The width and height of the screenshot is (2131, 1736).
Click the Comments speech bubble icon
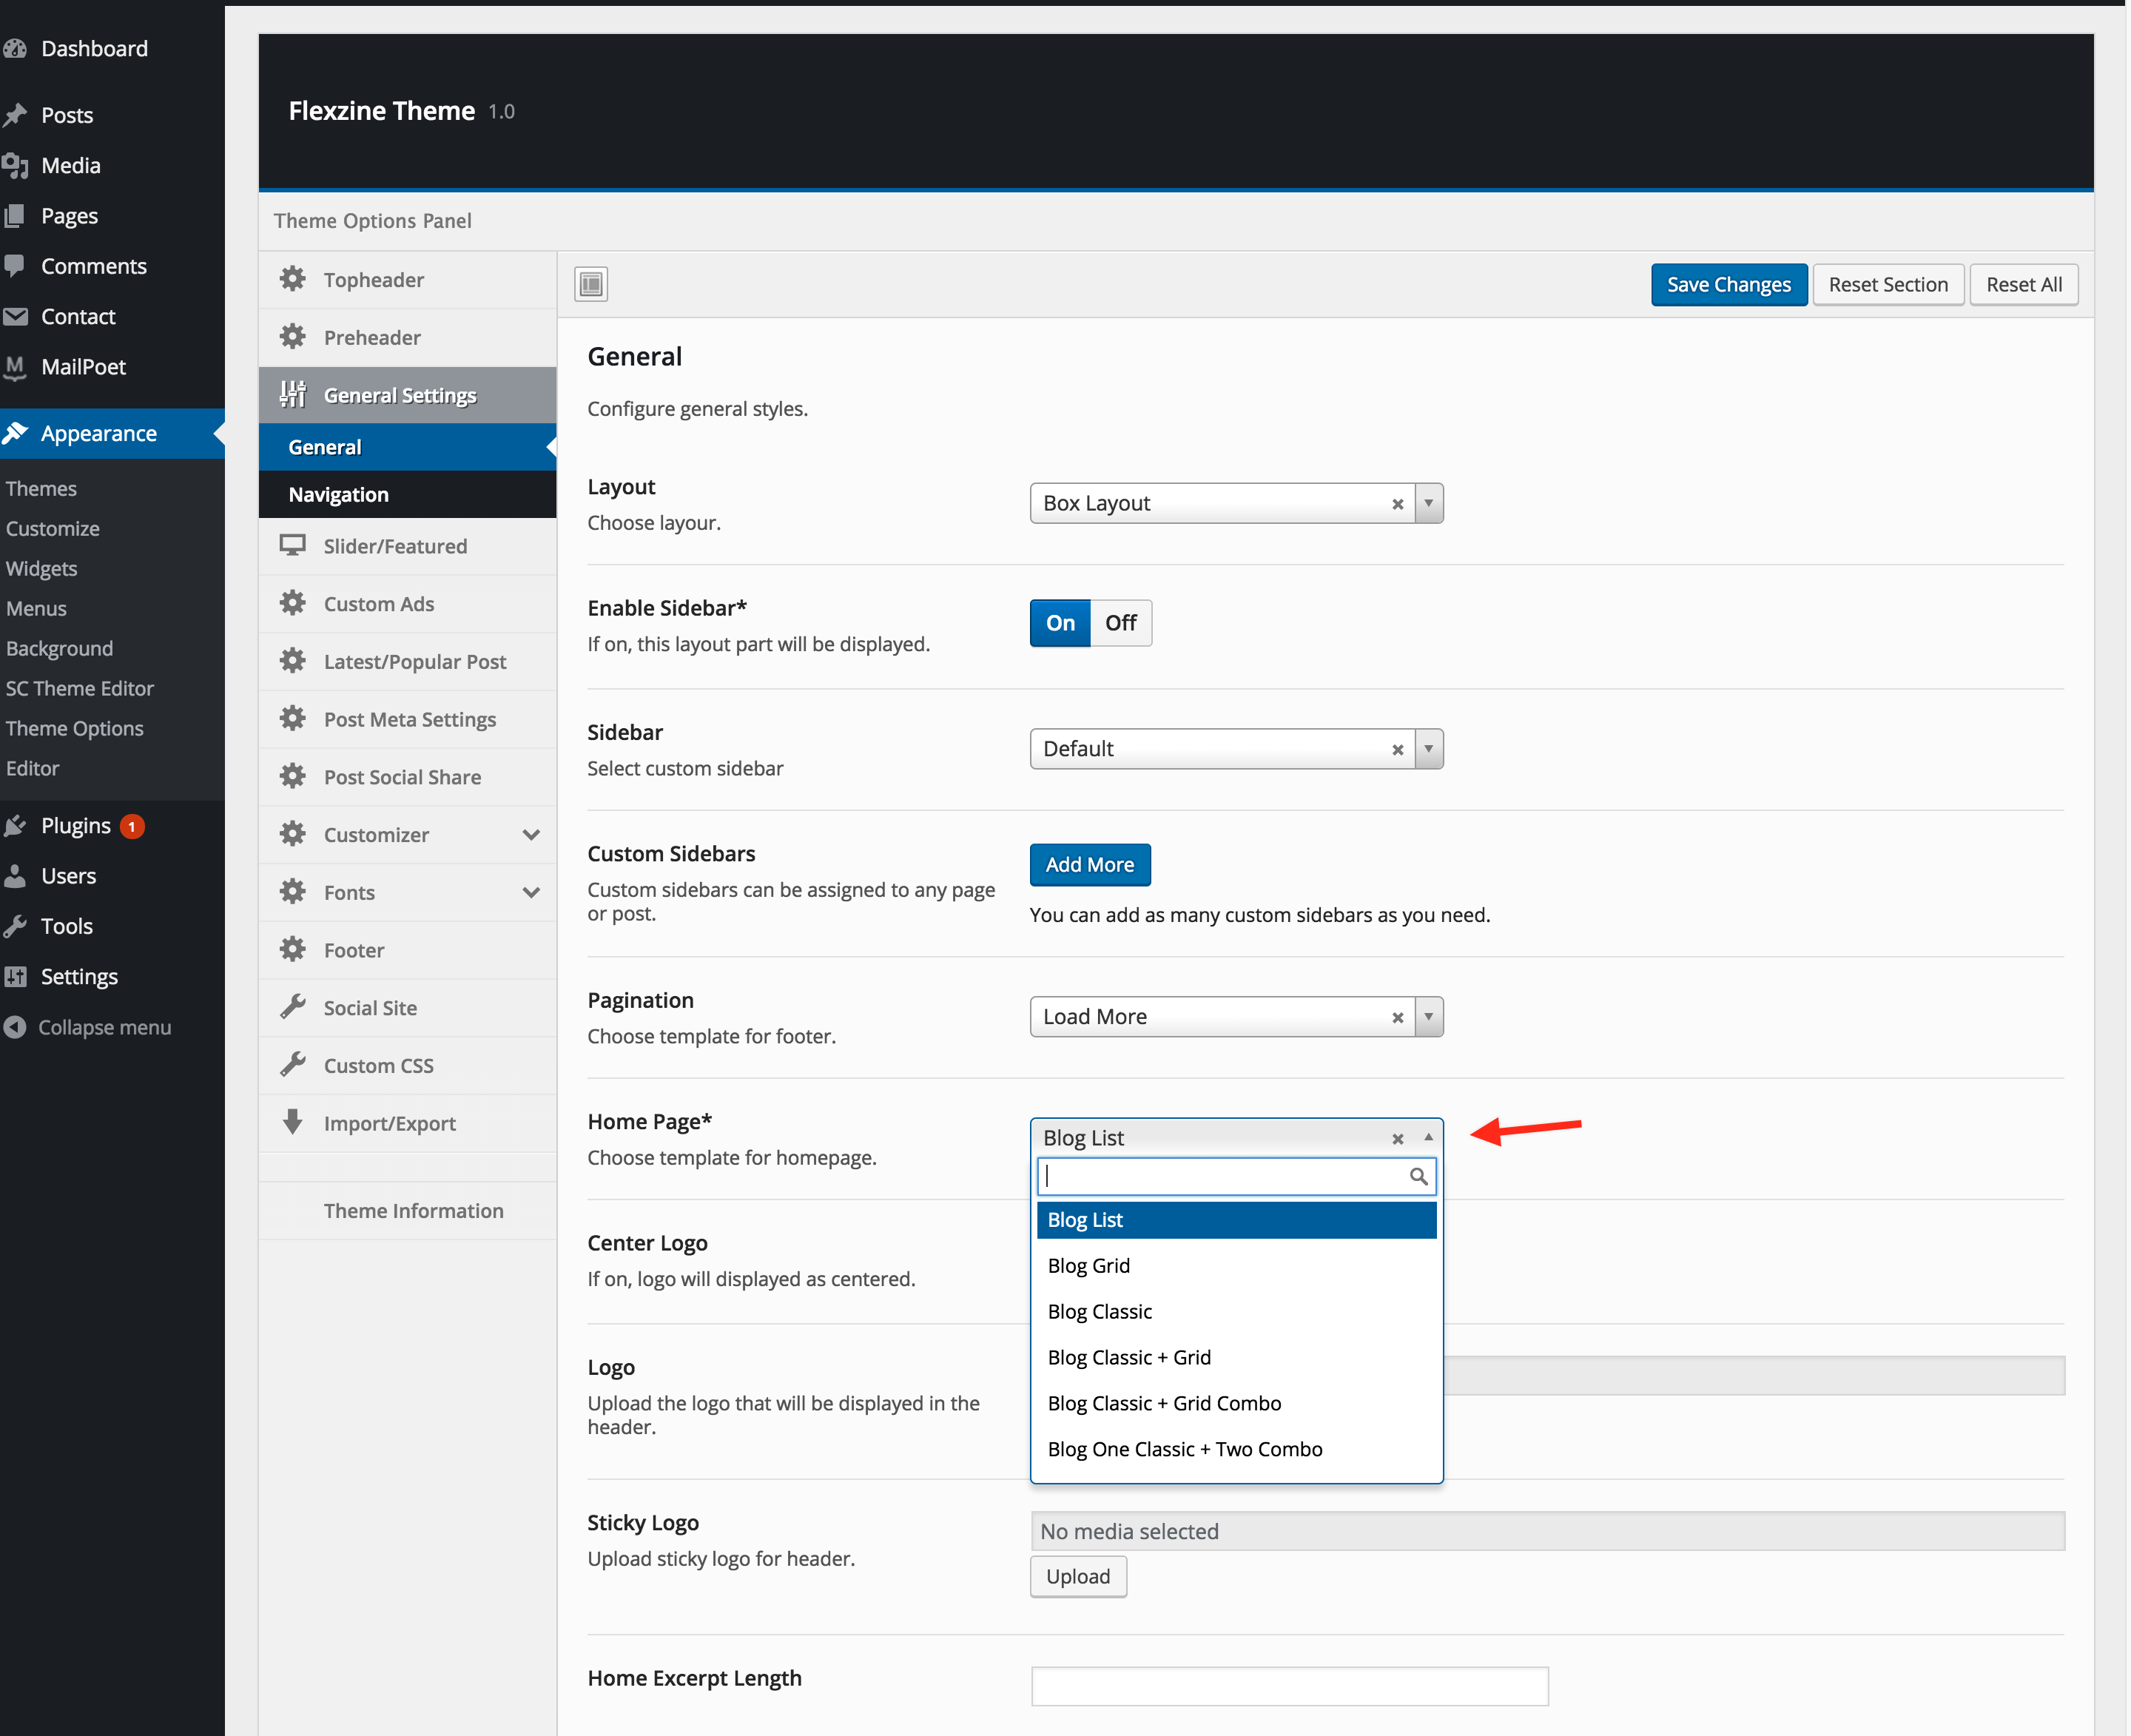click(x=14, y=266)
